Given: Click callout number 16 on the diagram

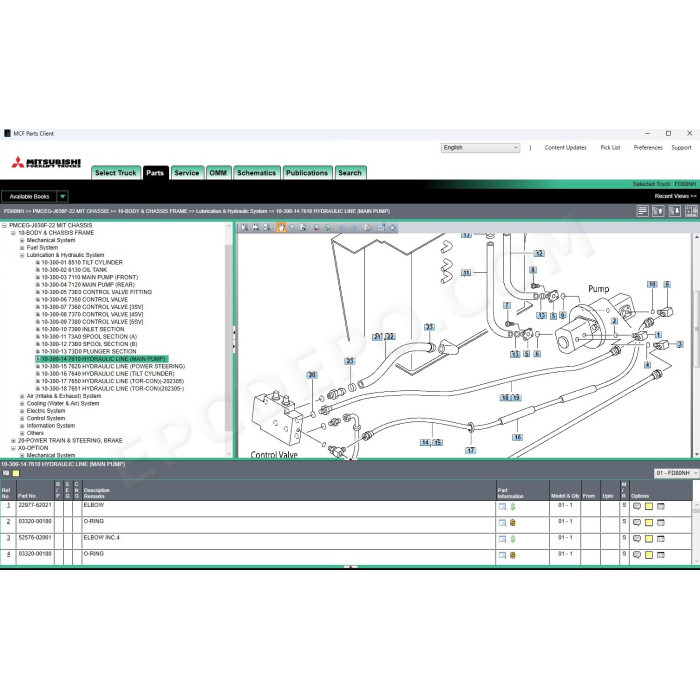Looking at the screenshot, I should coord(517,437).
